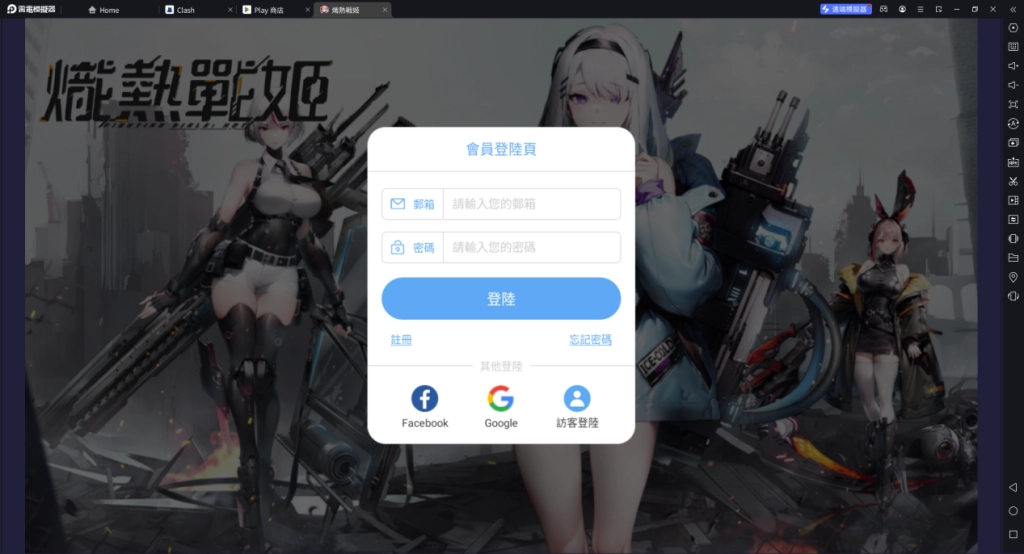Click volume down speaker icon
The height and width of the screenshot is (554, 1024).
[x=1013, y=85]
